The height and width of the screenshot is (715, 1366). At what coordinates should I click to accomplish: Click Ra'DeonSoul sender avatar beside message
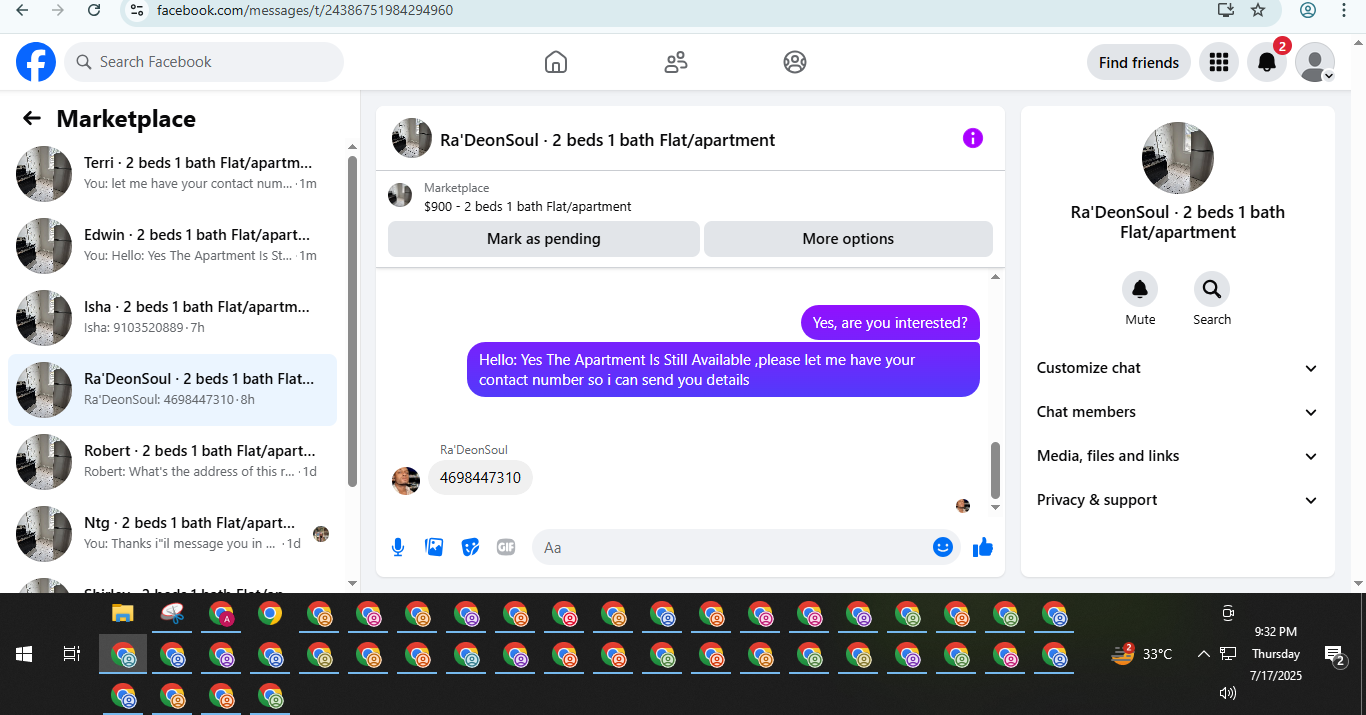[x=406, y=481]
